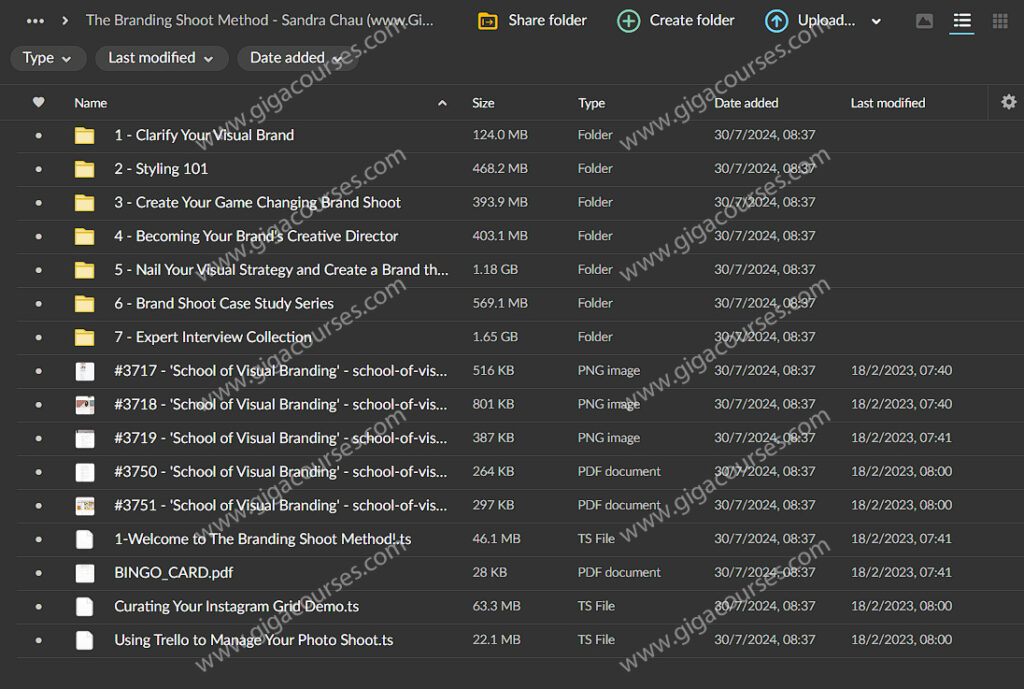Expand the Upload options chevron
Screen dimensions: 1024x689
(x=877, y=21)
